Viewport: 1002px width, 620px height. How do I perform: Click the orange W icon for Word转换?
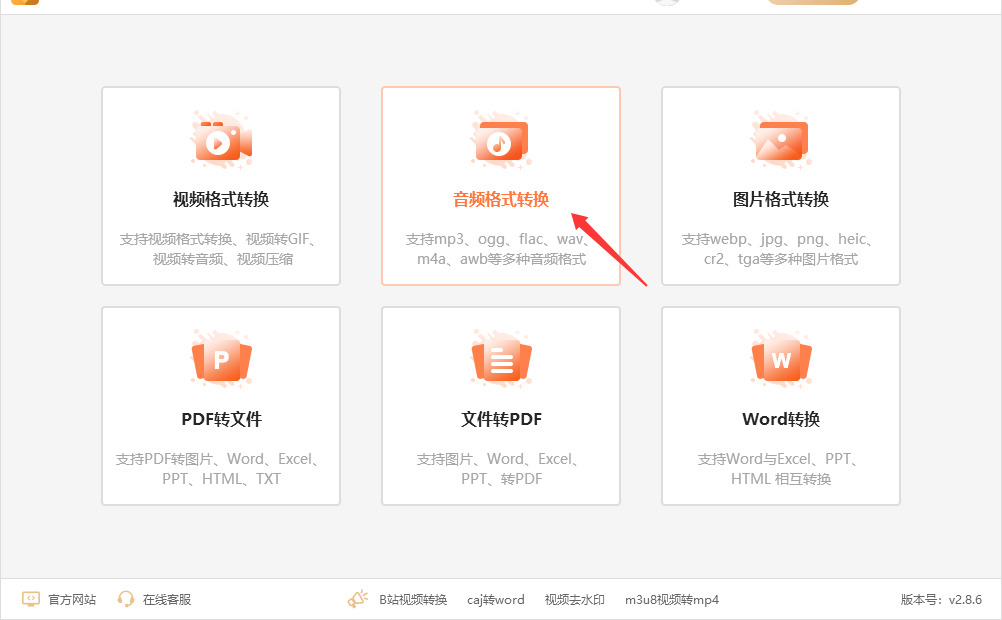click(781, 359)
